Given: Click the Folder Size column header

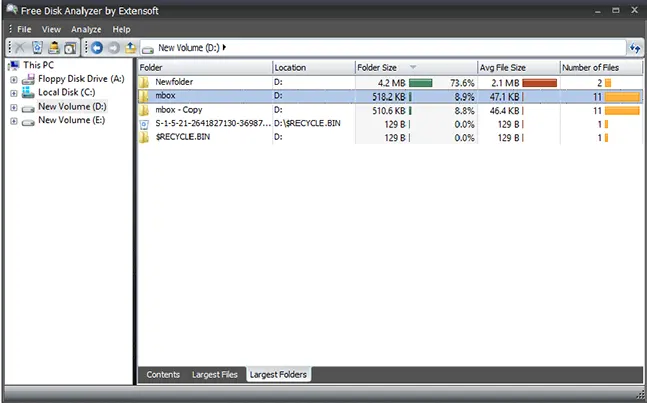Looking at the screenshot, I should click(x=416, y=68).
